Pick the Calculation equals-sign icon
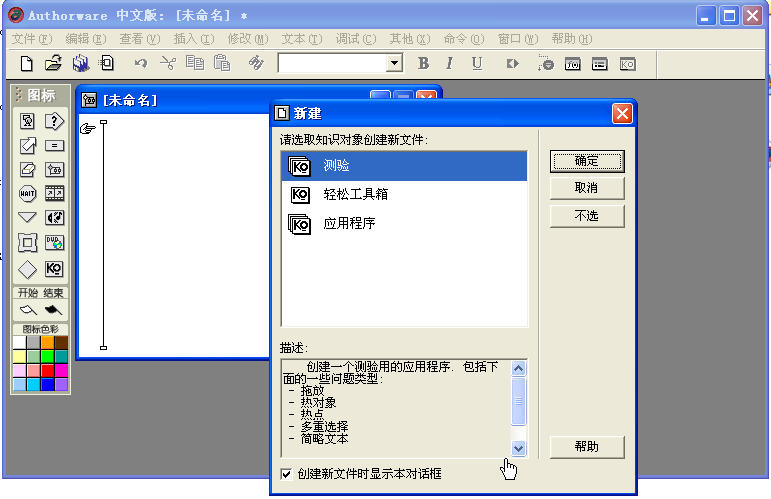Screen dimensions: 771x499 [x=54, y=145]
